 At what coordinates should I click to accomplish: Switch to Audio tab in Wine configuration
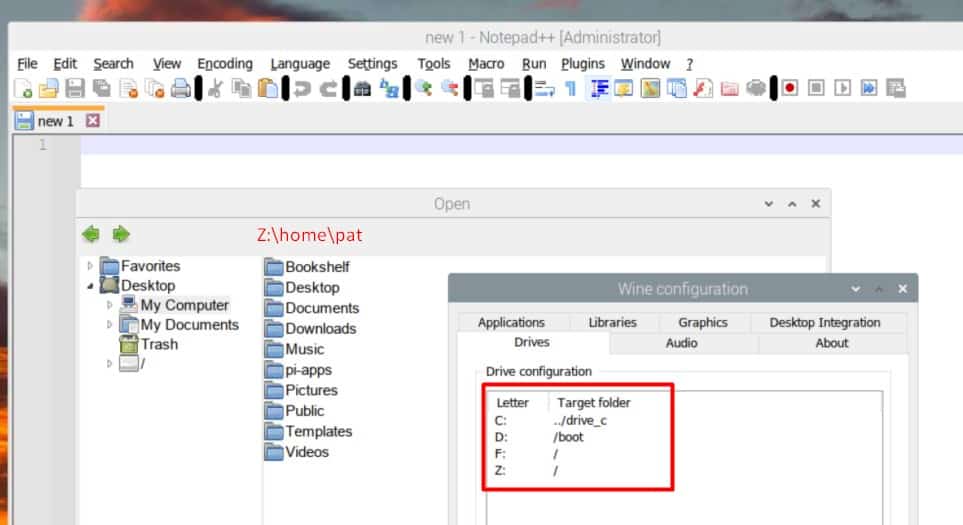(x=682, y=343)
